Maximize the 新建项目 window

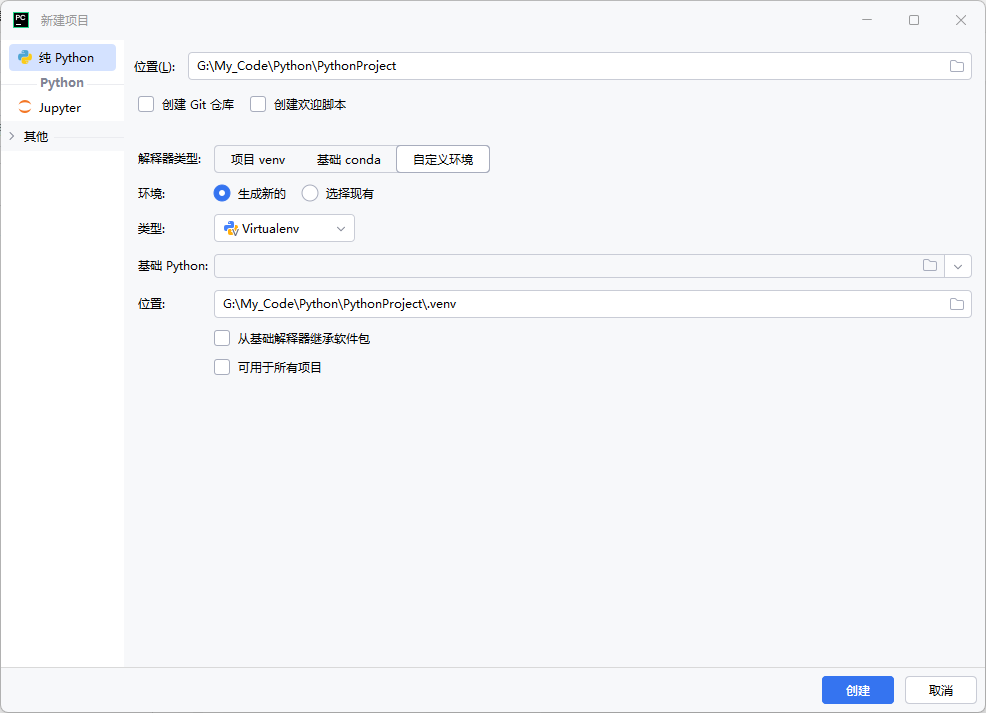(x=914, y=20)
